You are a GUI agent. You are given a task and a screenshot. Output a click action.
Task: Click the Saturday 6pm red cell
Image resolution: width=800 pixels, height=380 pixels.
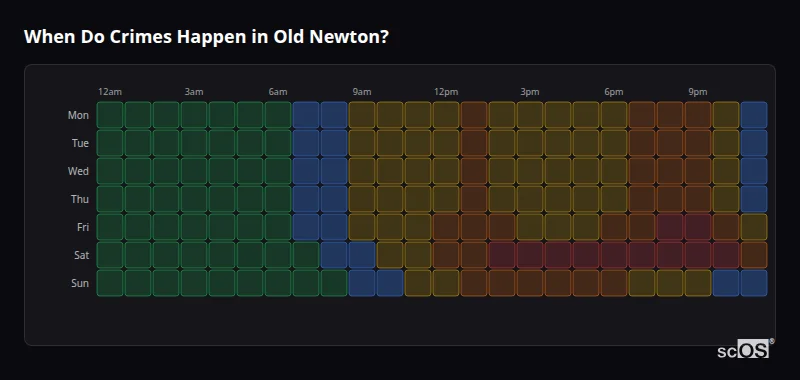[614, 255]
